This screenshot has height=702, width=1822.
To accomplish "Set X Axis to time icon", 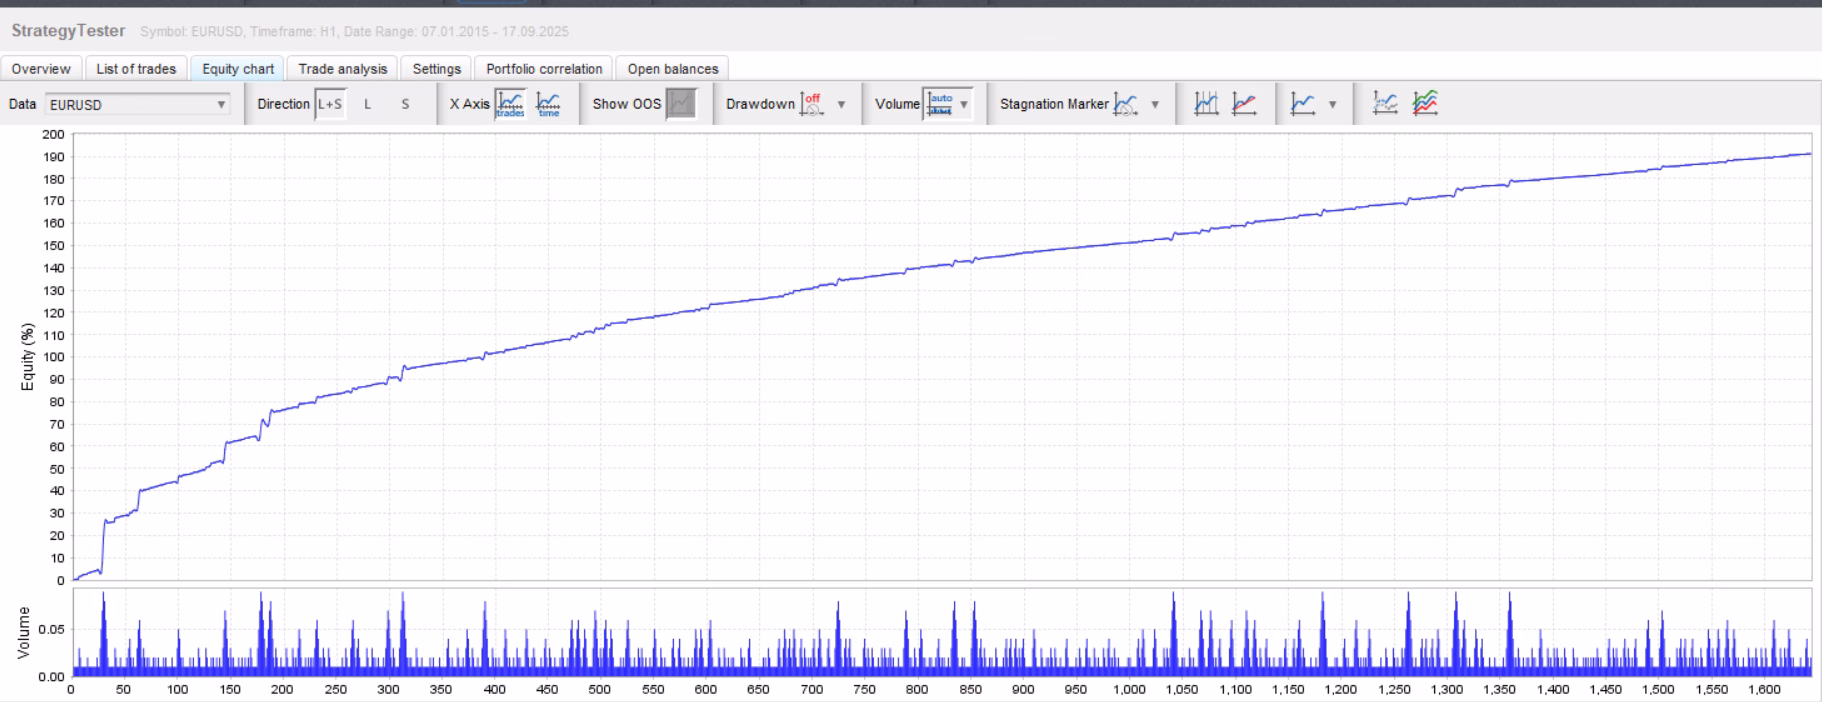I will 548,104.
